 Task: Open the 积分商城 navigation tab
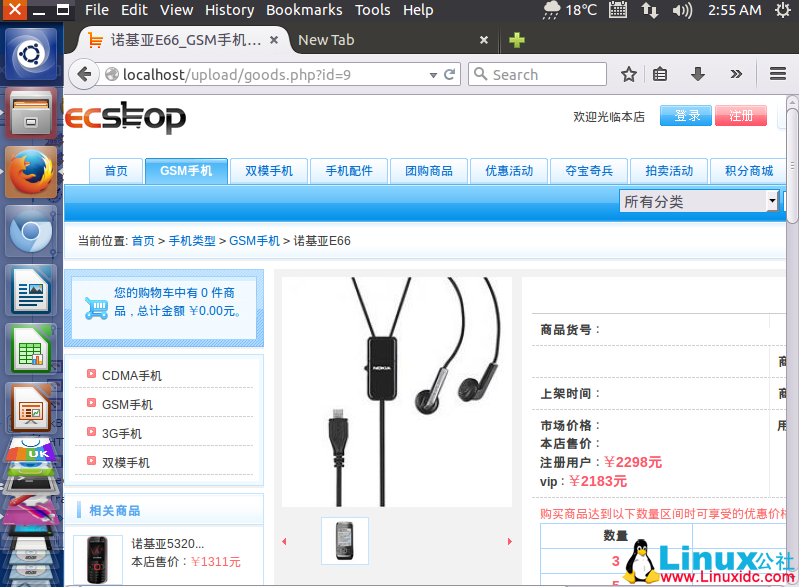pos(749,171)
